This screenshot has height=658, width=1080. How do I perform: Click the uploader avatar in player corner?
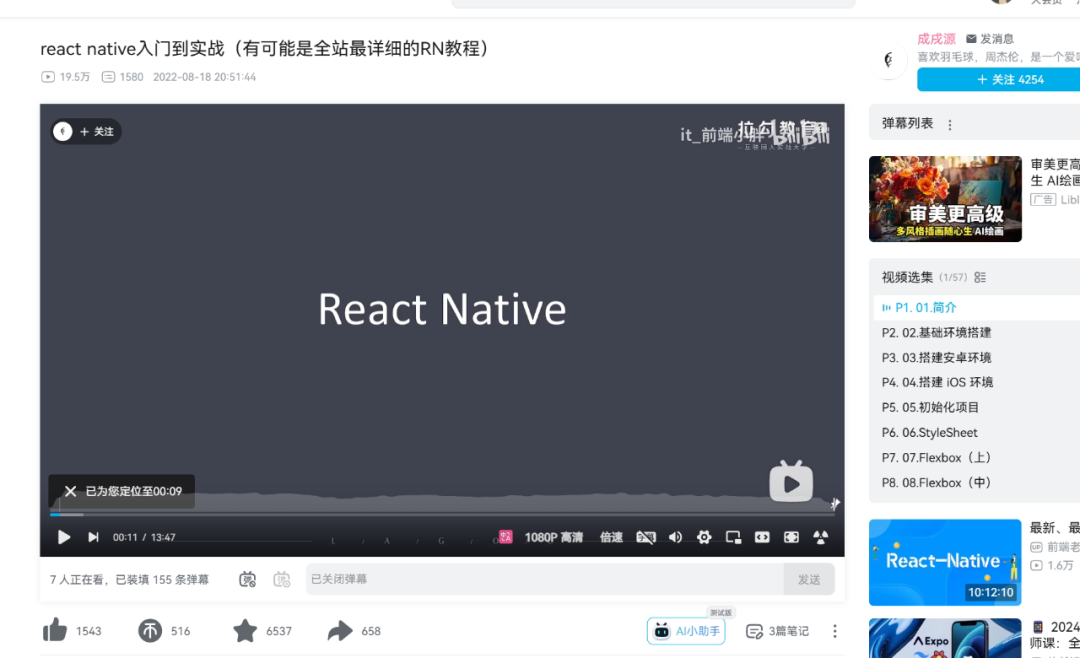63,131
